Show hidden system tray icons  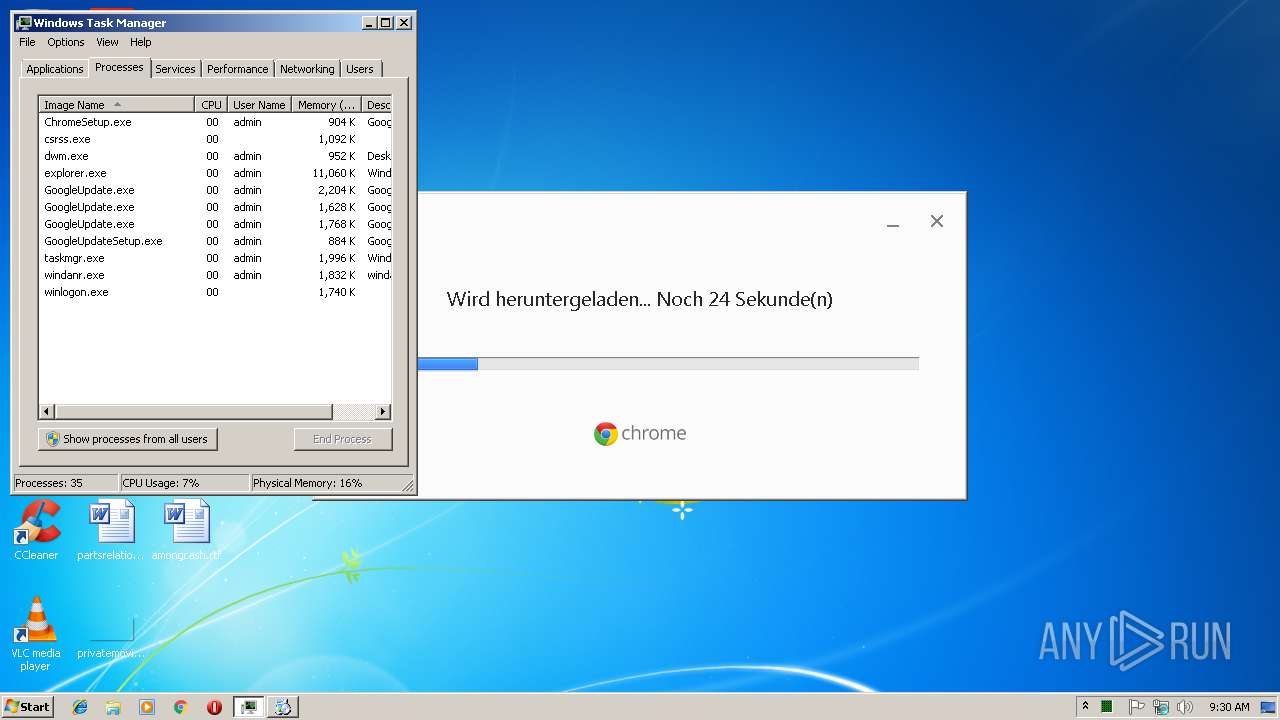click(x=1085, y=706)
